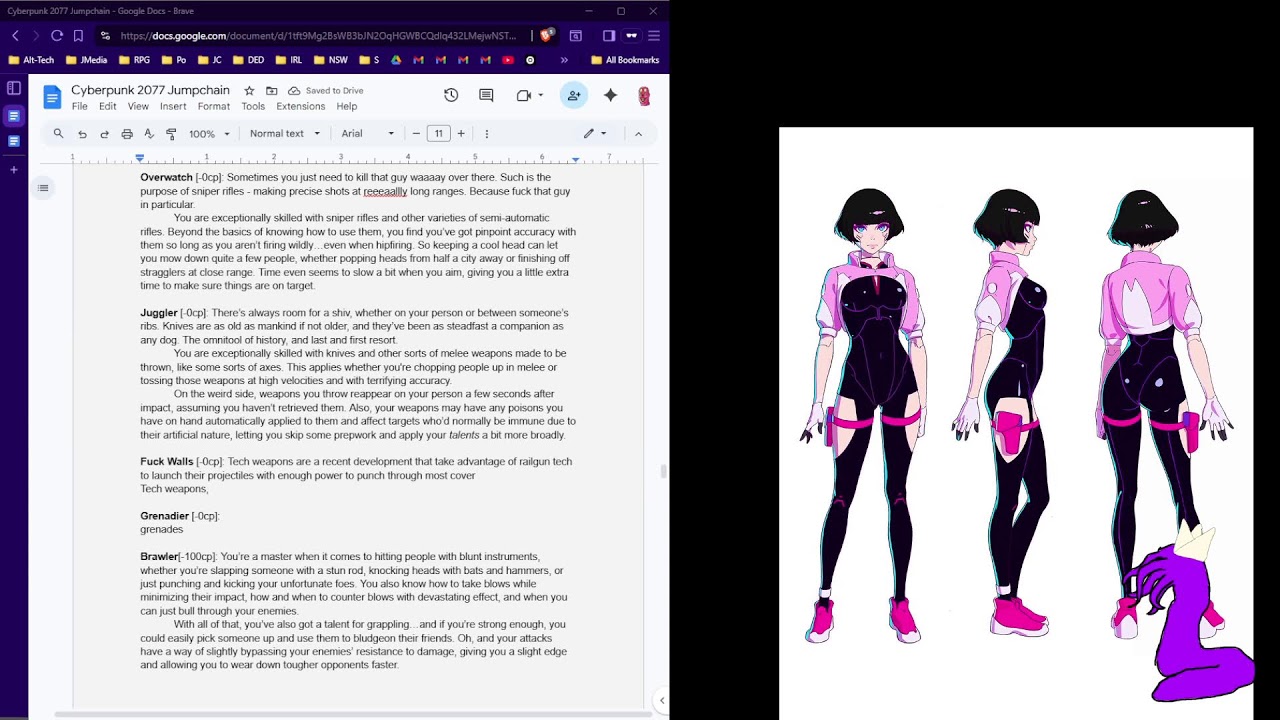
Task: Click the misspelled word reeeaallly
Action: [385, 191]
